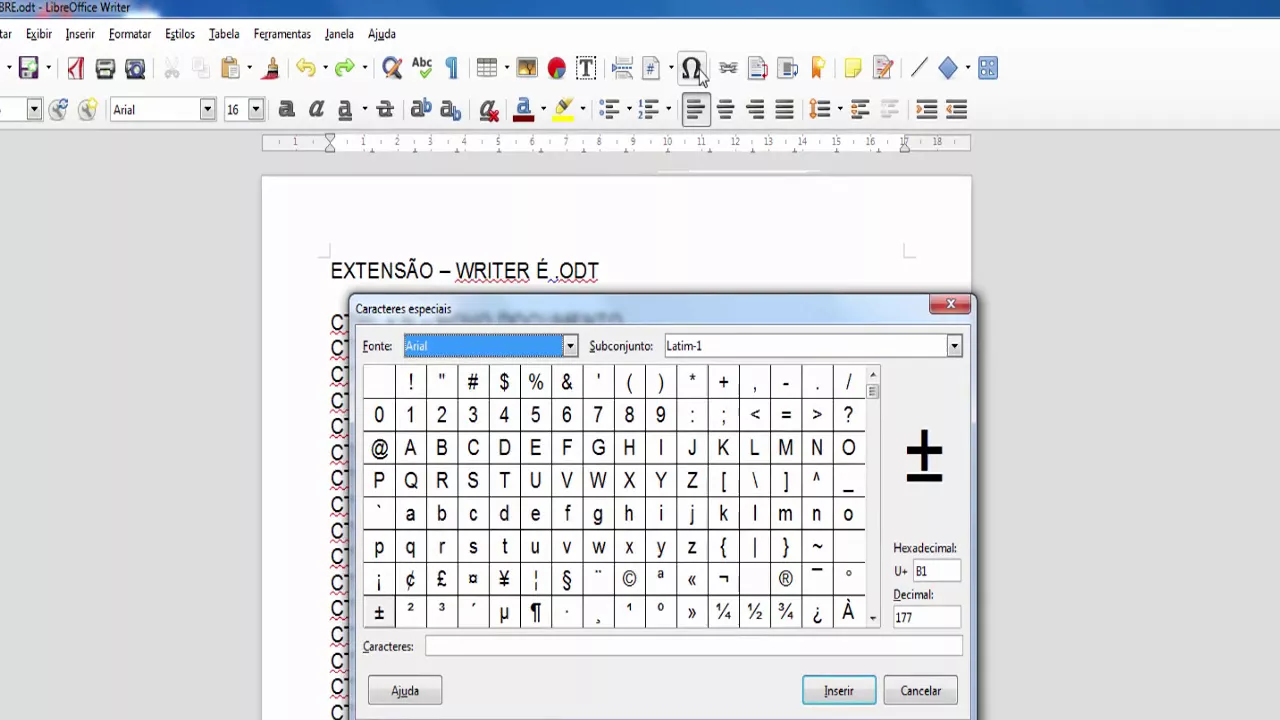Open the Tabela menu

point(224,34)
